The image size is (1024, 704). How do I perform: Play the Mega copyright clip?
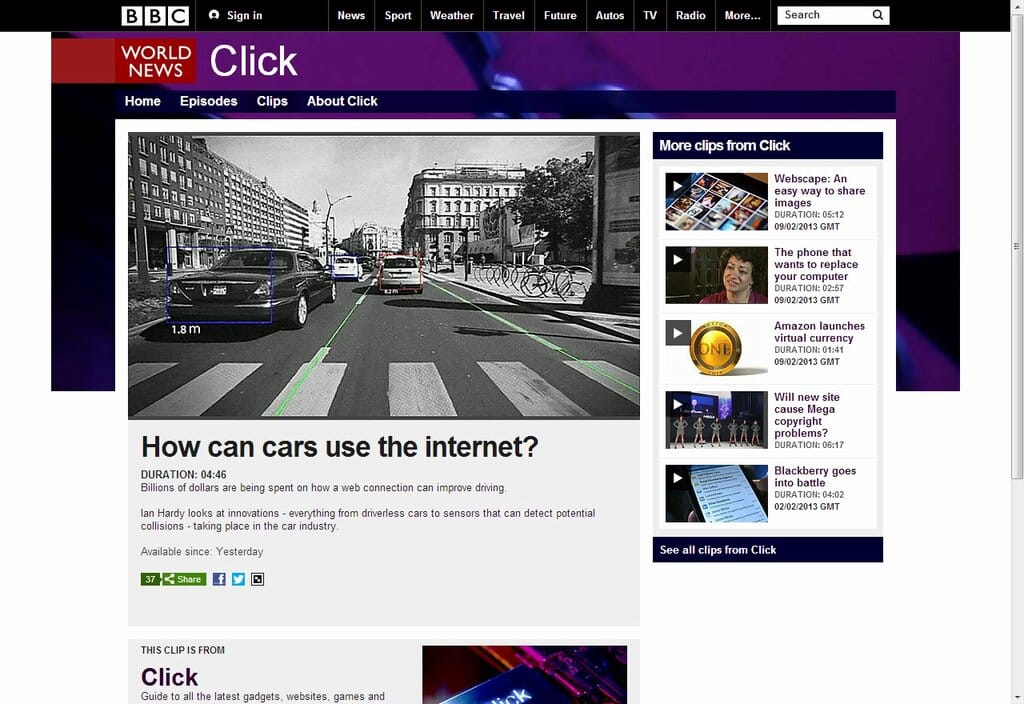click(716, 420)
